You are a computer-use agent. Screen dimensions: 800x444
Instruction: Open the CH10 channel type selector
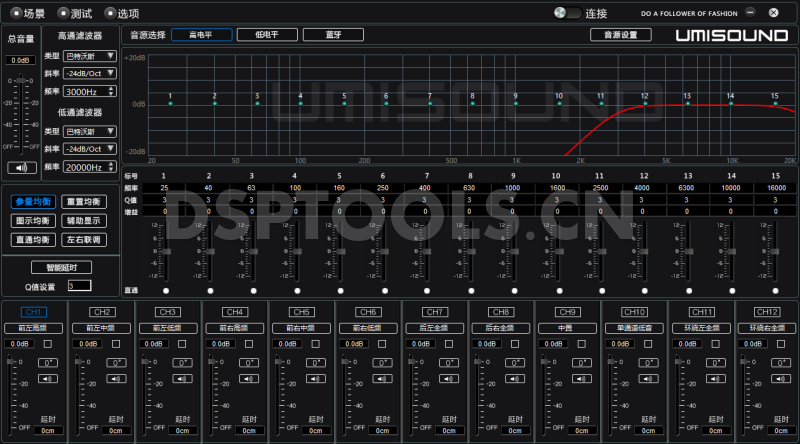634,328
